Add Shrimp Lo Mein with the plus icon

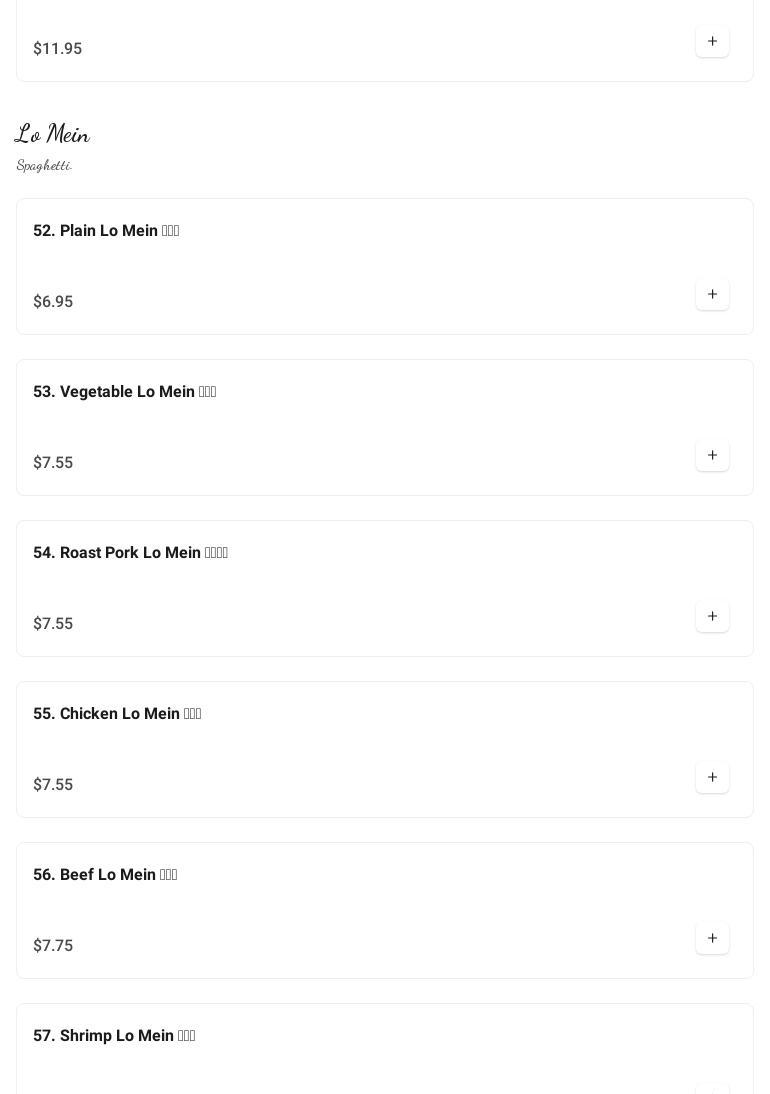click(712, 1089)
